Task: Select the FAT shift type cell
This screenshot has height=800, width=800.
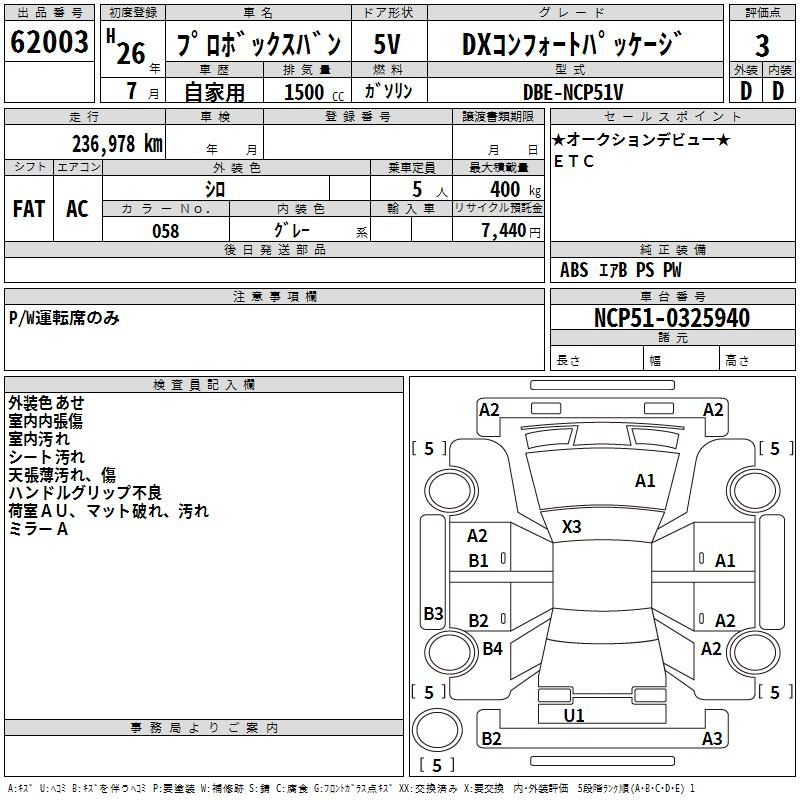Action: tap(28, 208)
